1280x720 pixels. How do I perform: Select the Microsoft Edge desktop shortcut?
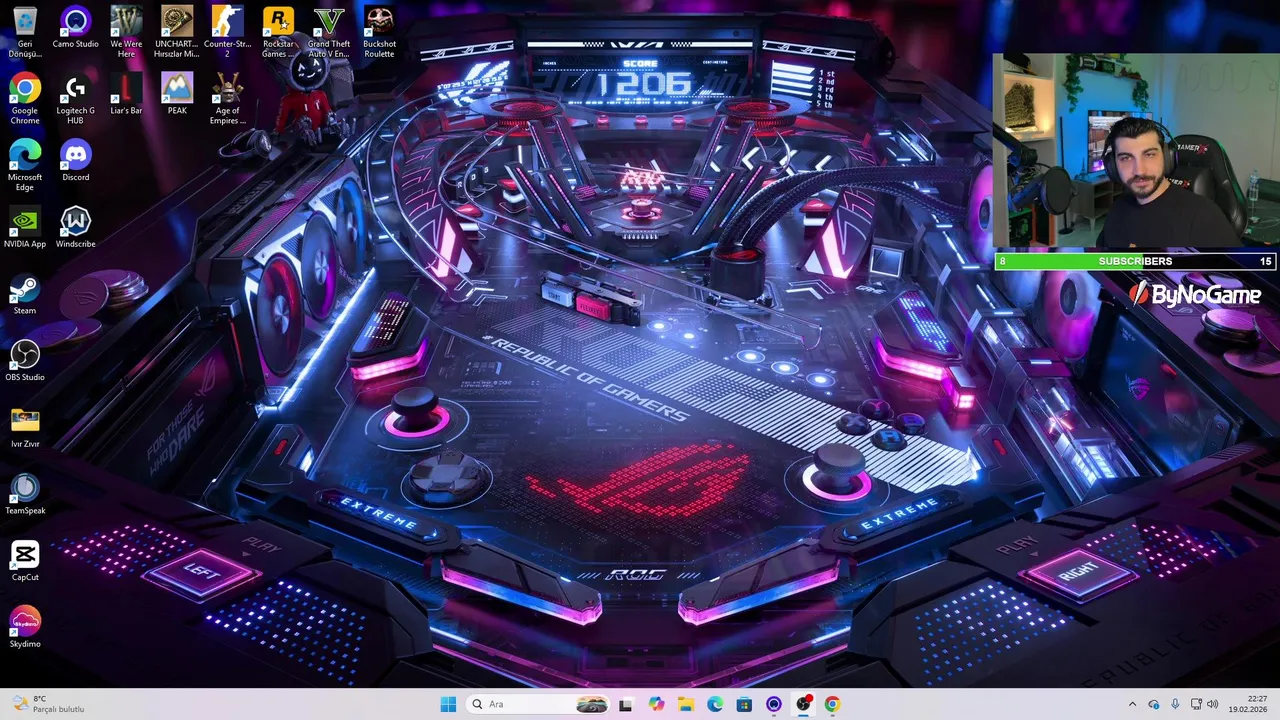tap(25, 166)
